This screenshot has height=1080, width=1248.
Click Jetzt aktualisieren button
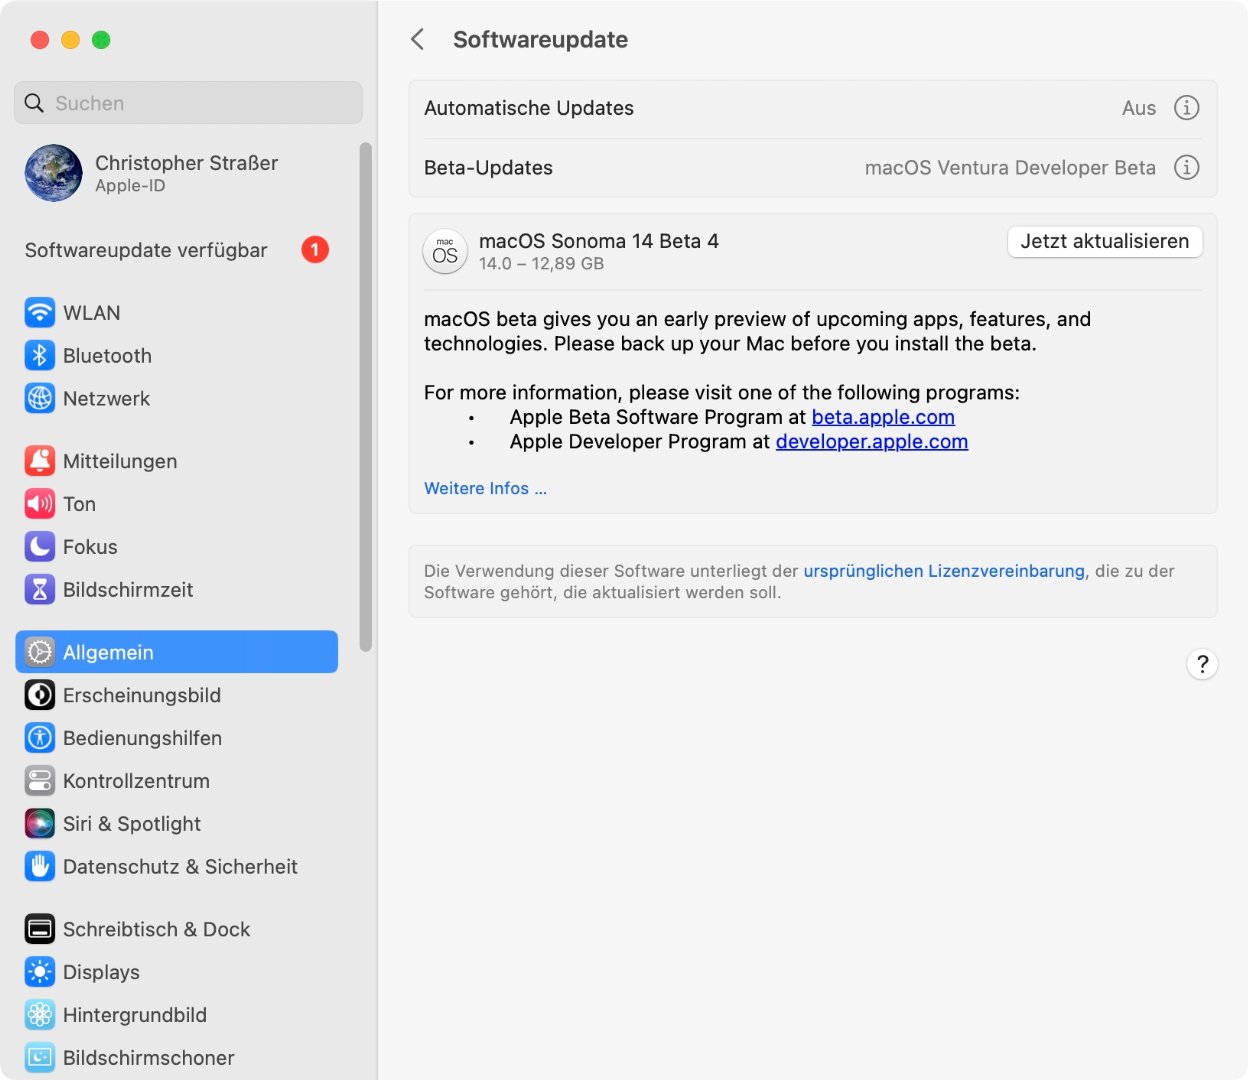click(x=1104, y=242)
